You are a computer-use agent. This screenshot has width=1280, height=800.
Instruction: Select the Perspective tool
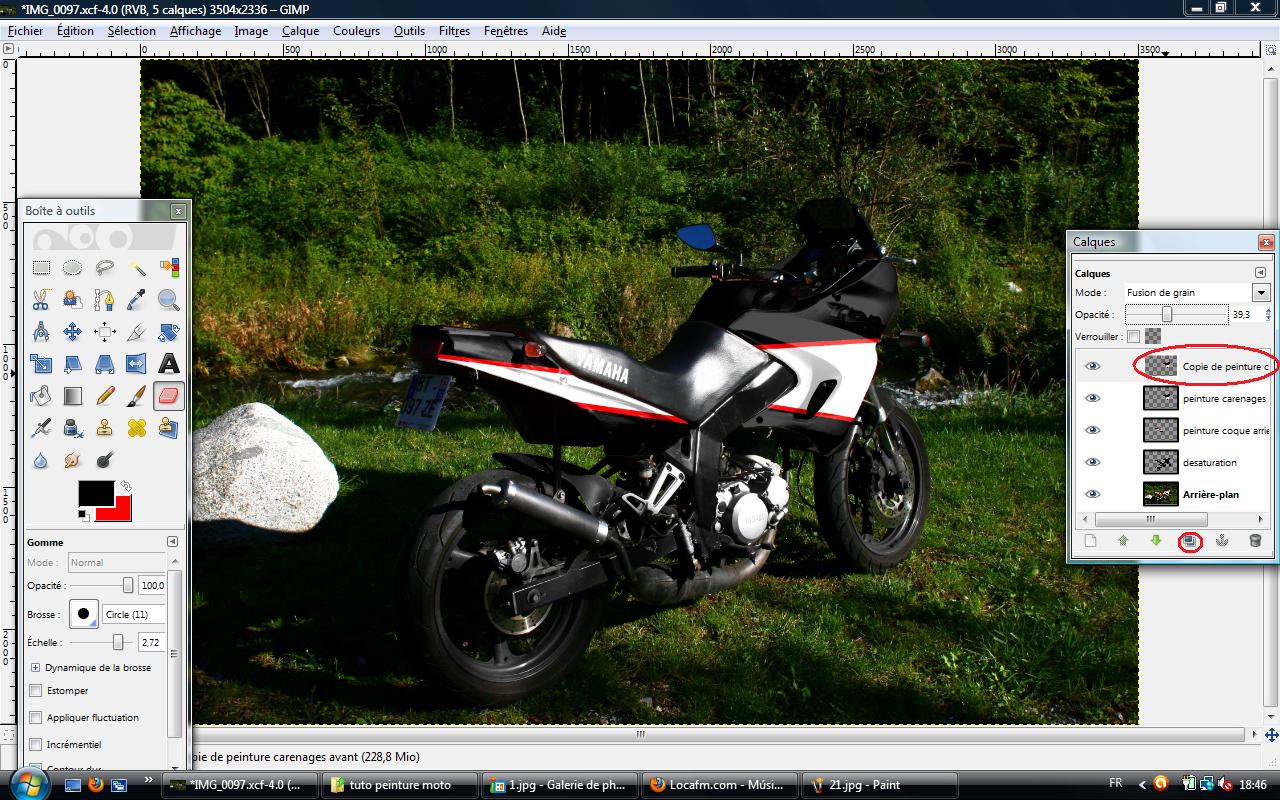pyautogui.click(x=105, y=364)
